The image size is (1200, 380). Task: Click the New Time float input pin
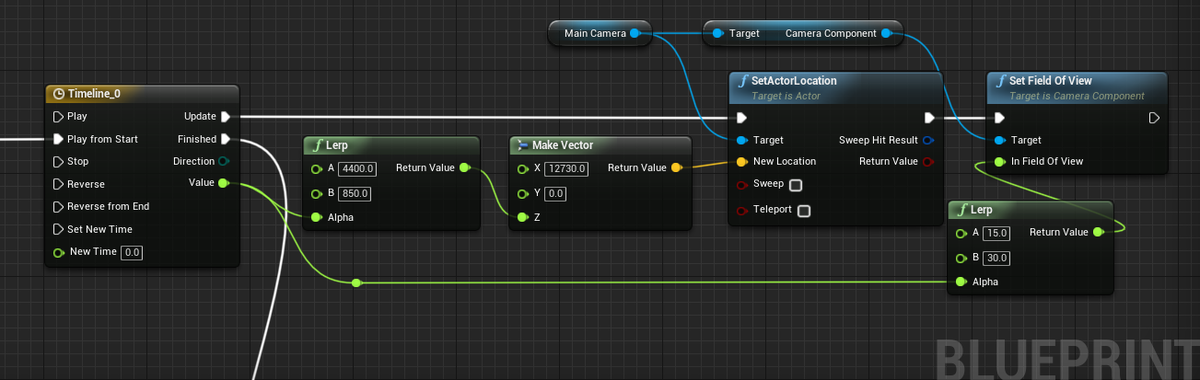(x=58, y=252)
